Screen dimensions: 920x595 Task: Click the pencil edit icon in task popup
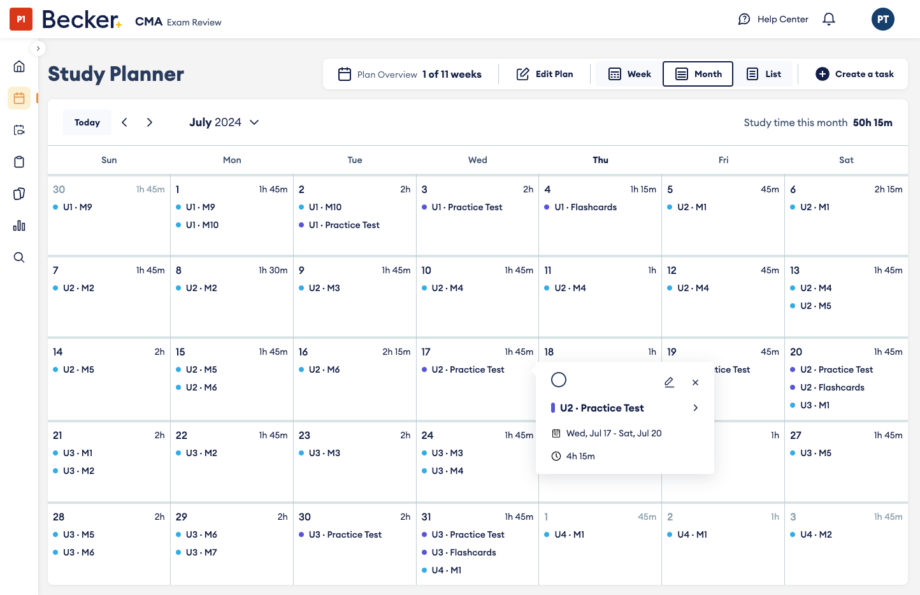click(x=669, y=382)
